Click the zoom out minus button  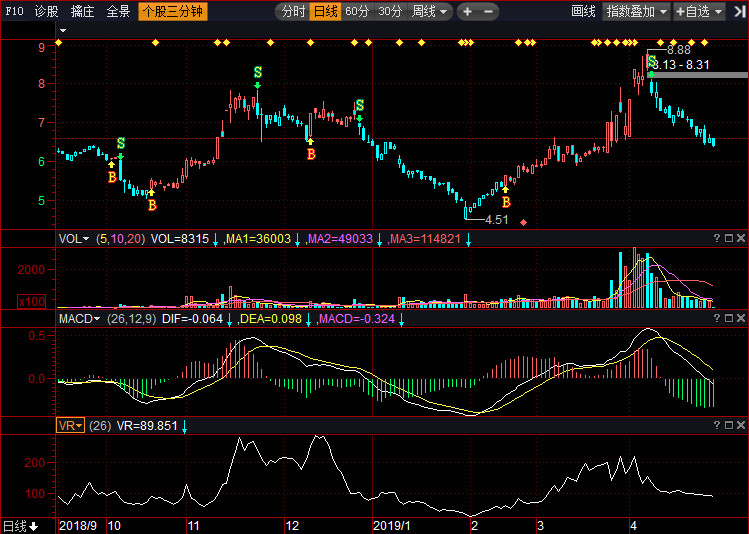(489, 12)
